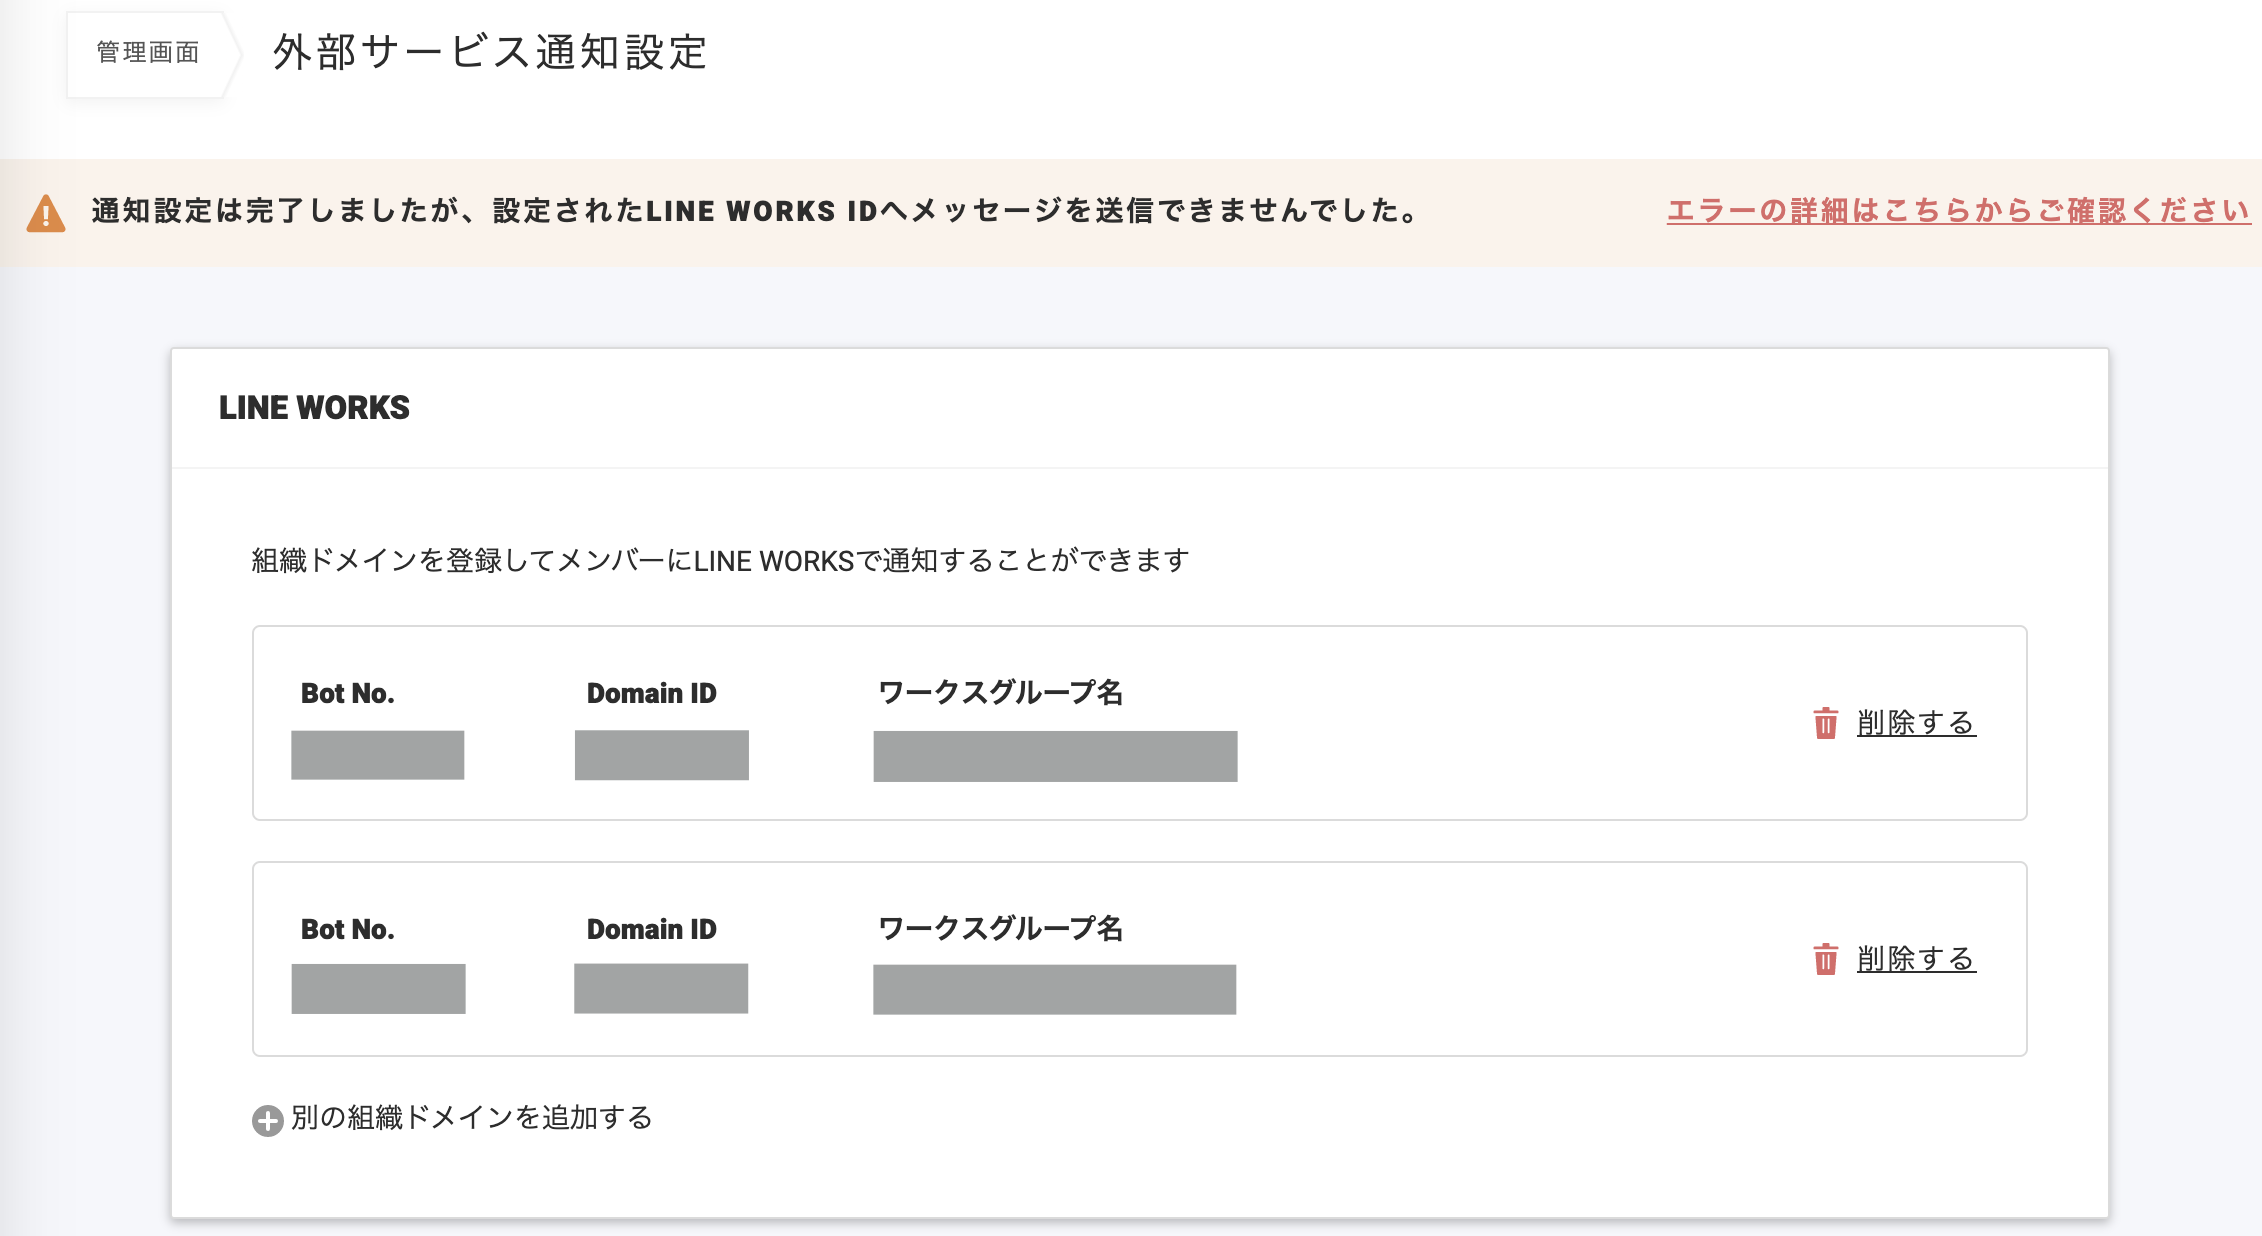Viewport: 2262px width, 1236px height.
Task: Click the 外部サービス通知設定 page title
Action: tap(490, 53)
